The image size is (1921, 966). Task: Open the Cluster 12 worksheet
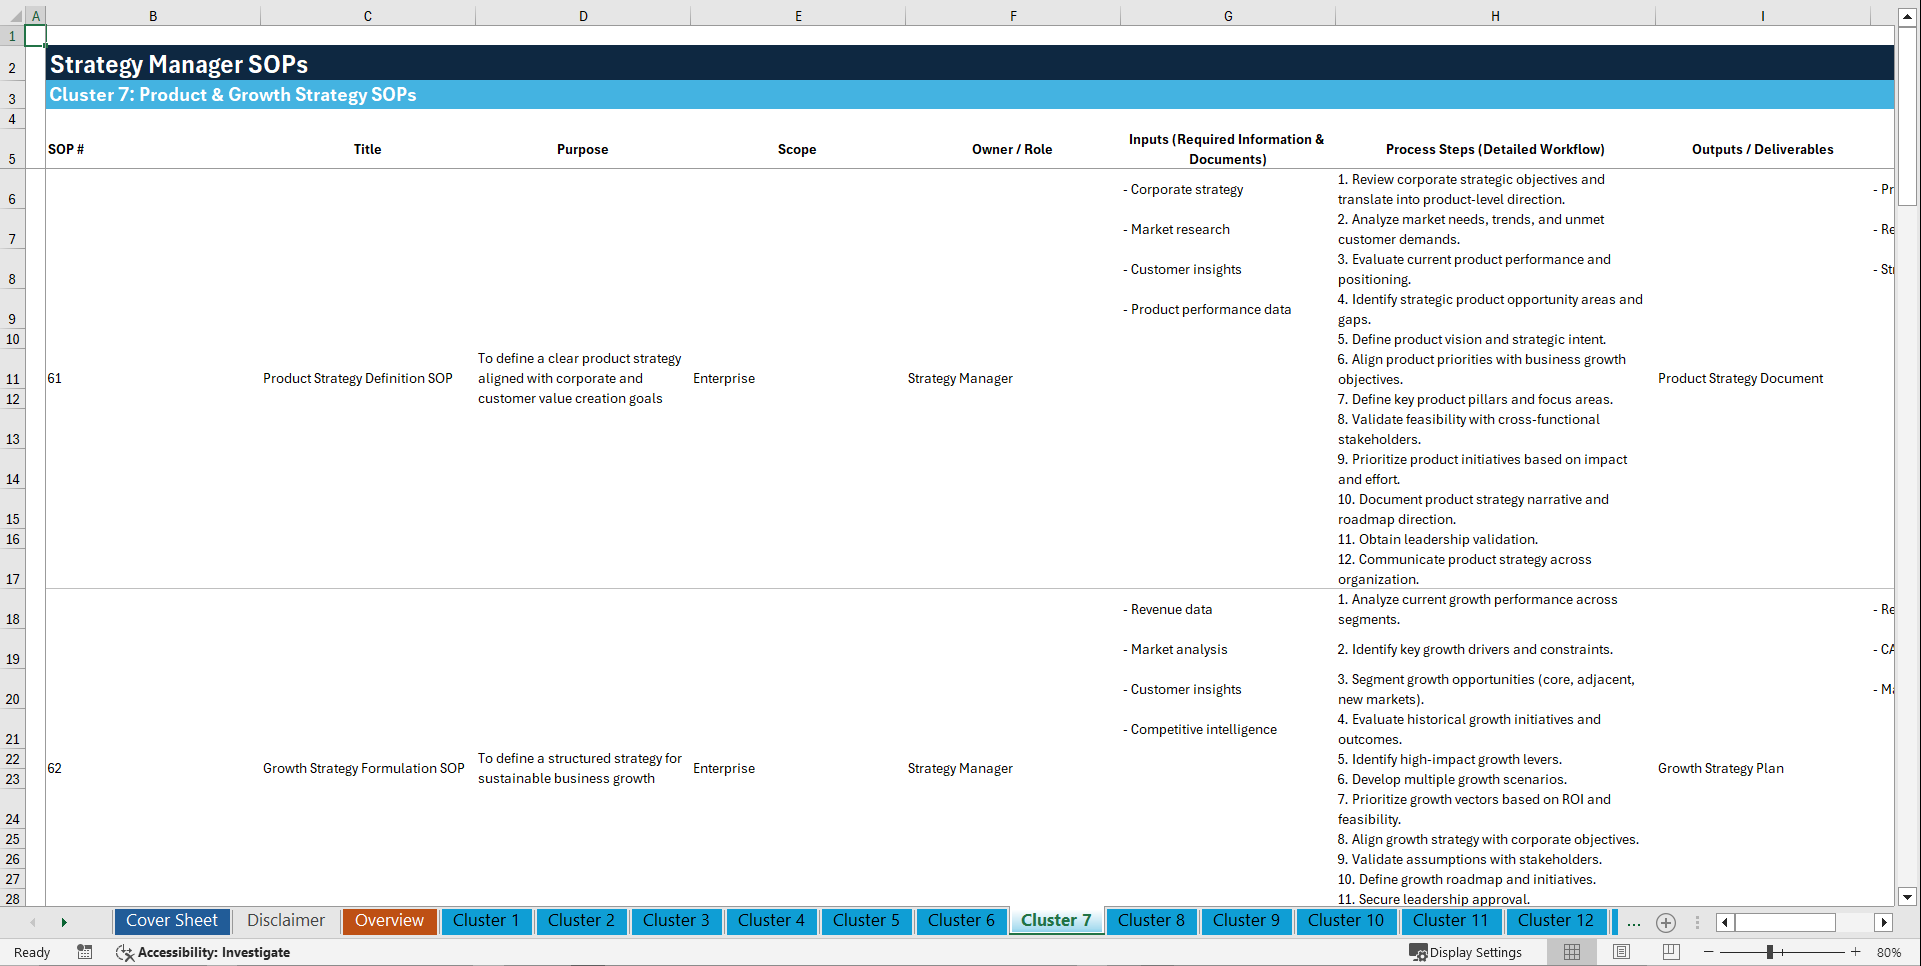click(x=1556, y=921)
